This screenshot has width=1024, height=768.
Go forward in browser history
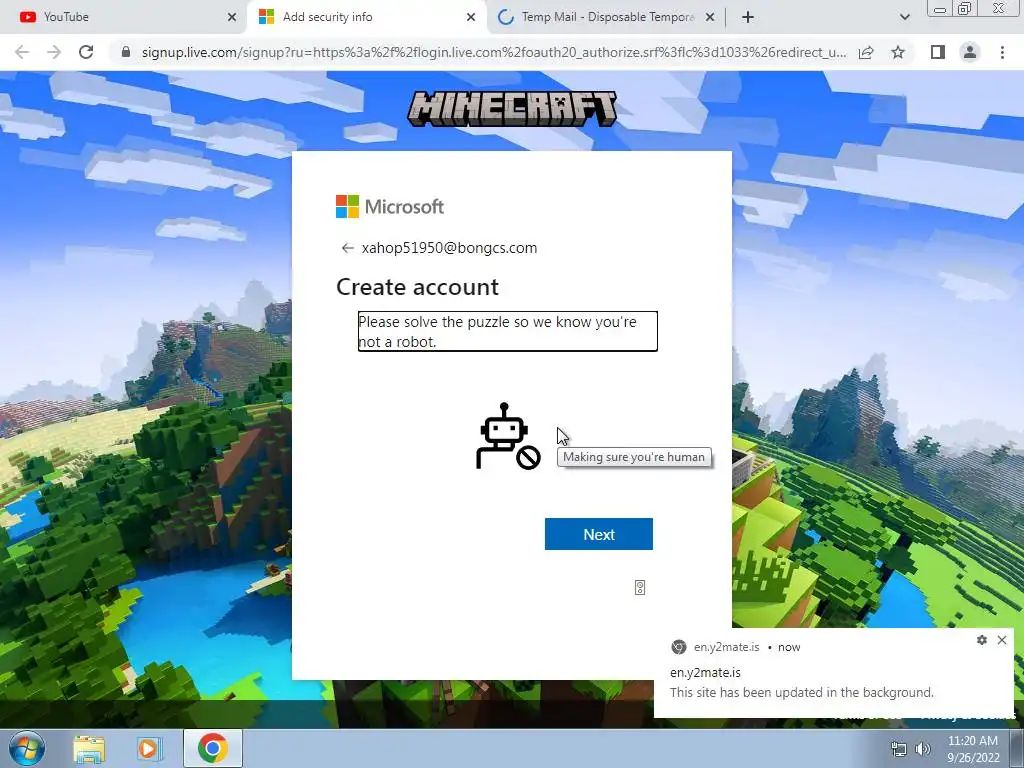[54, 52]
